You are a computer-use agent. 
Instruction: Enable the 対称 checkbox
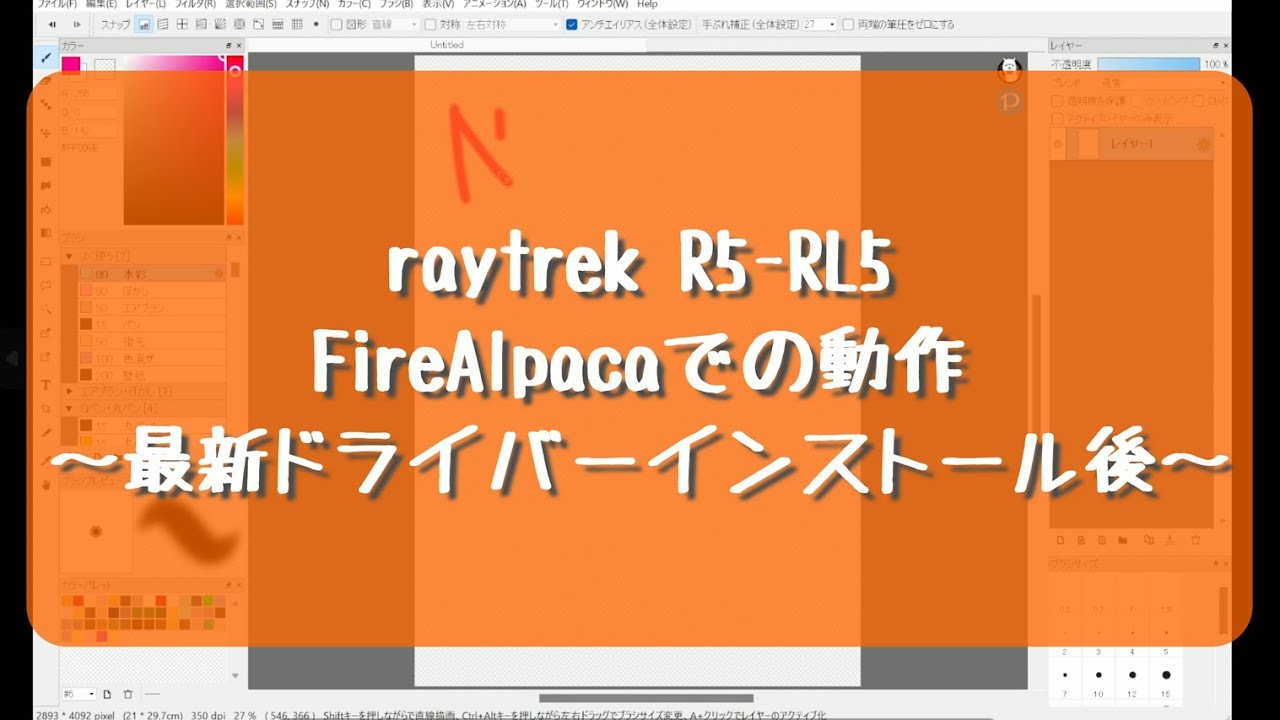(x=430, y=24)
